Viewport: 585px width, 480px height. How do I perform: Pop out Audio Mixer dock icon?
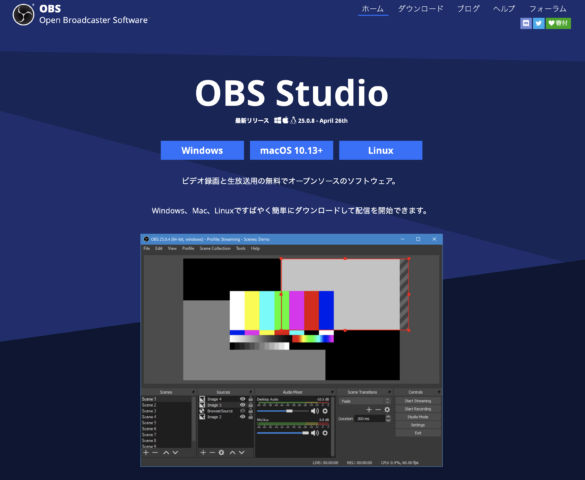332,392
